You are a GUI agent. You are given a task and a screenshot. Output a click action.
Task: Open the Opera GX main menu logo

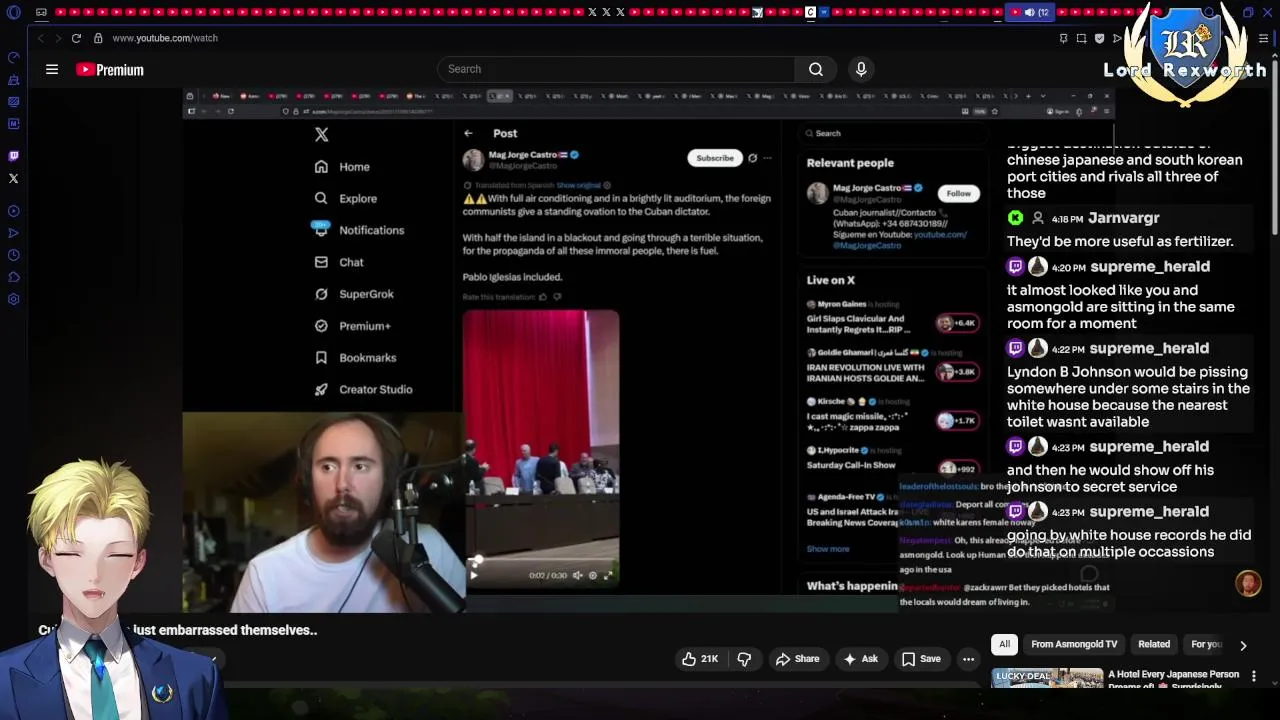pyautogui.click(x=14, y=12)
